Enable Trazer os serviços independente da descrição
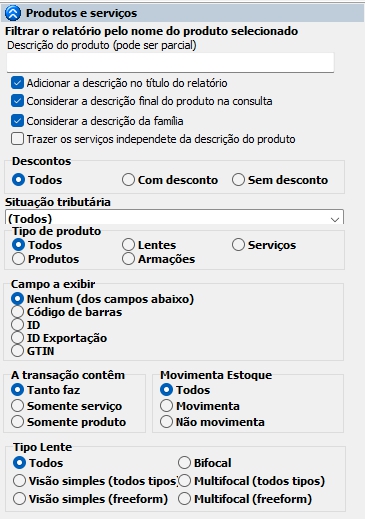 (x=17, y=139)
